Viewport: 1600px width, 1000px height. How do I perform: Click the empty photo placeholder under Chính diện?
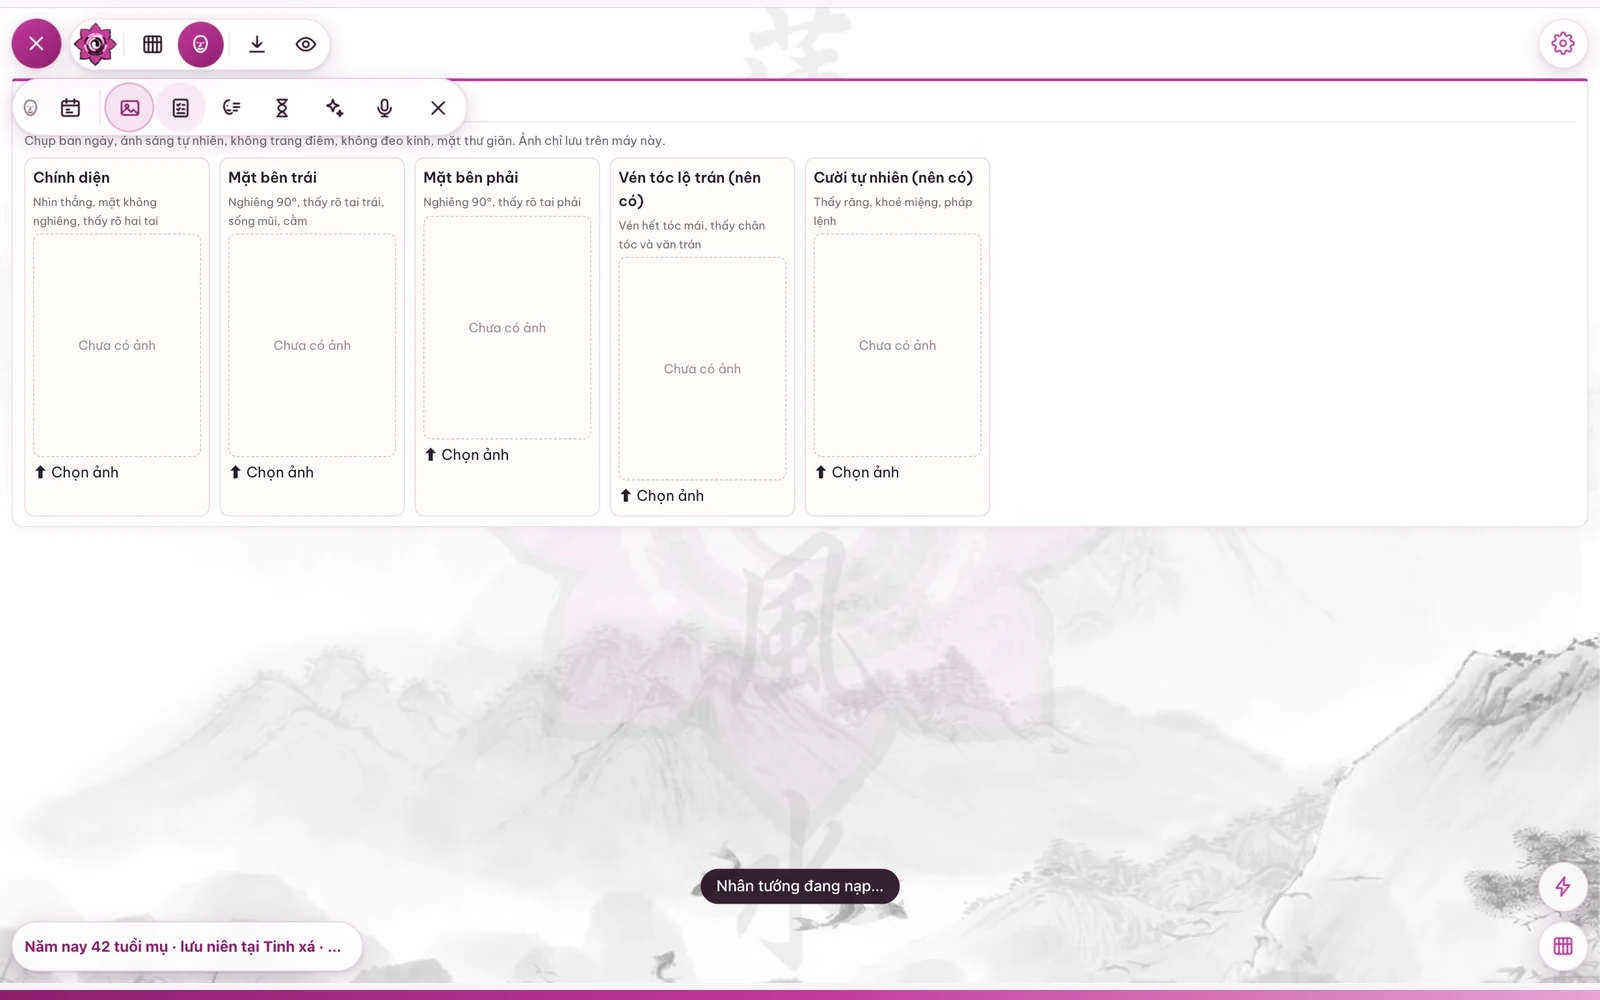(117, 345)
